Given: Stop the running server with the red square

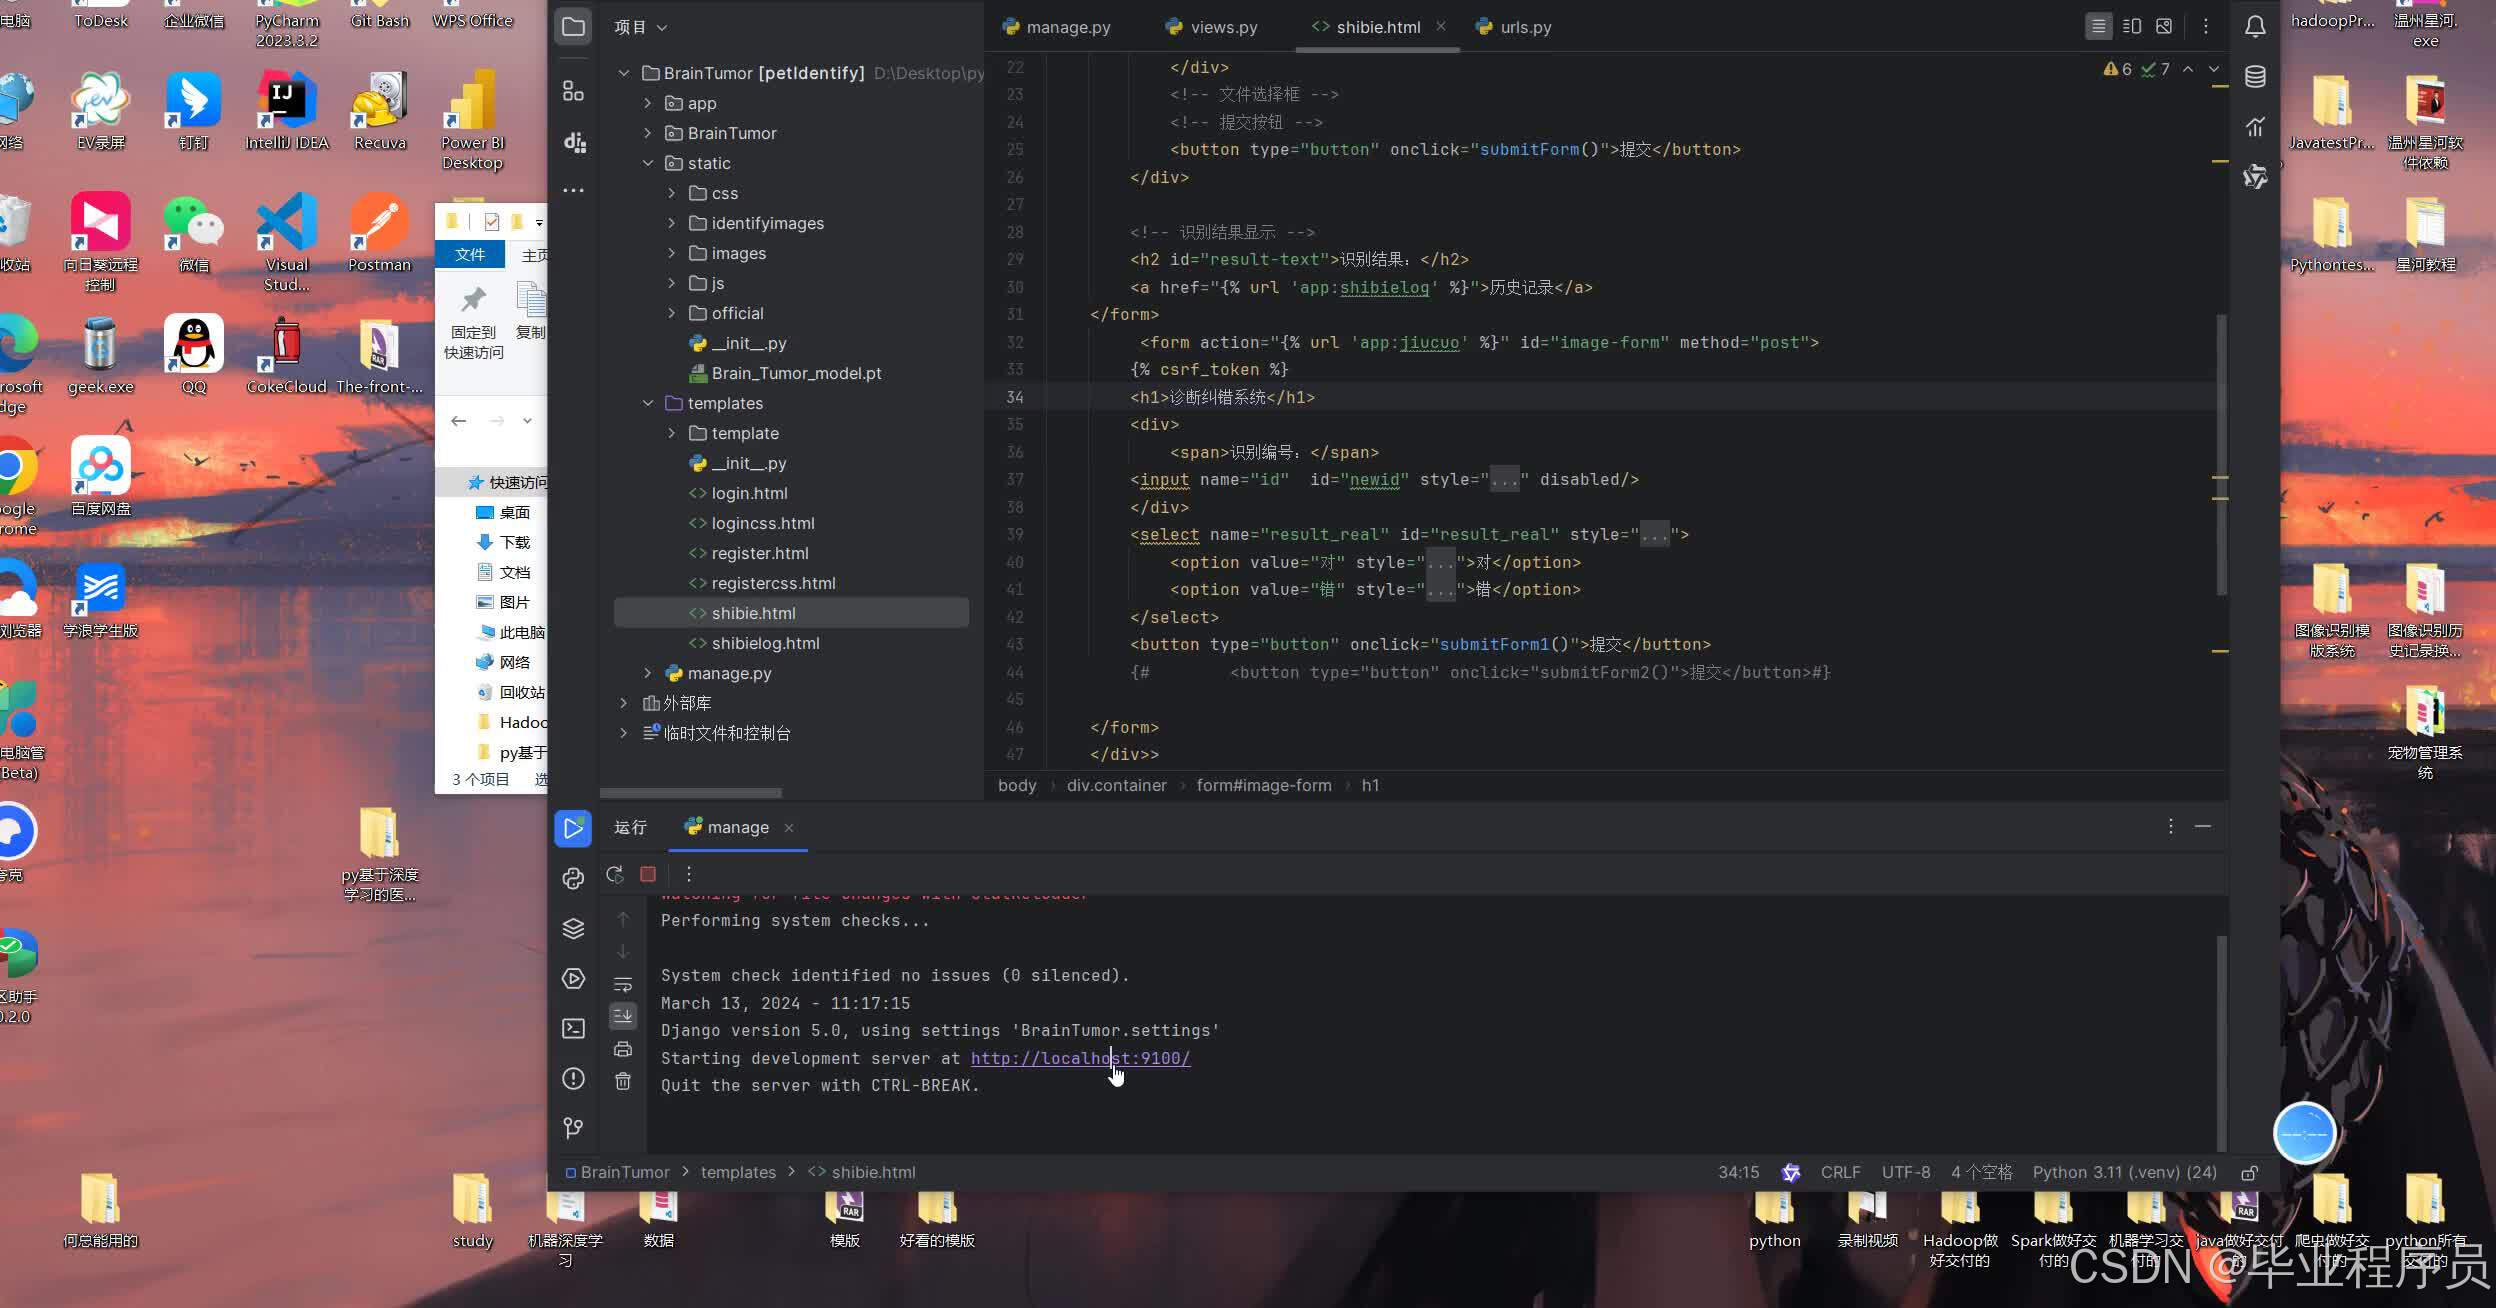Looking at the screenshot, I should (648, 874).
